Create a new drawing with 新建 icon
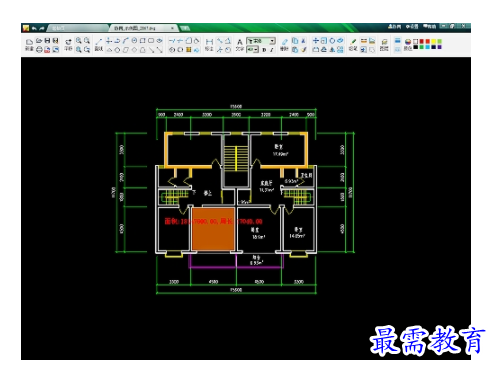This screenshot has height=372, width=494. coord(29,44)
